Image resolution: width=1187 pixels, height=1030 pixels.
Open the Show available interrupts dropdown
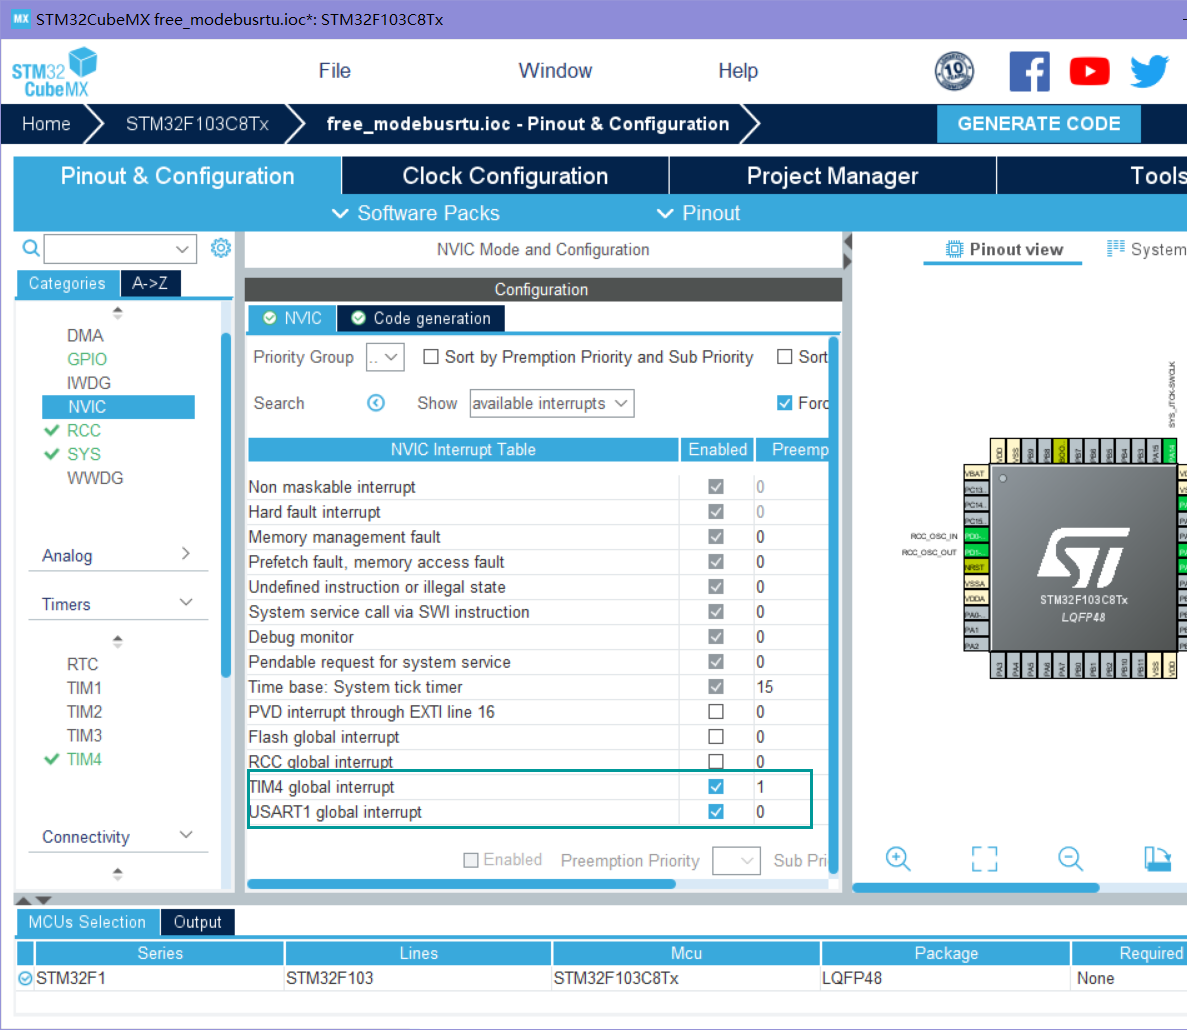[x=551, y=403]
